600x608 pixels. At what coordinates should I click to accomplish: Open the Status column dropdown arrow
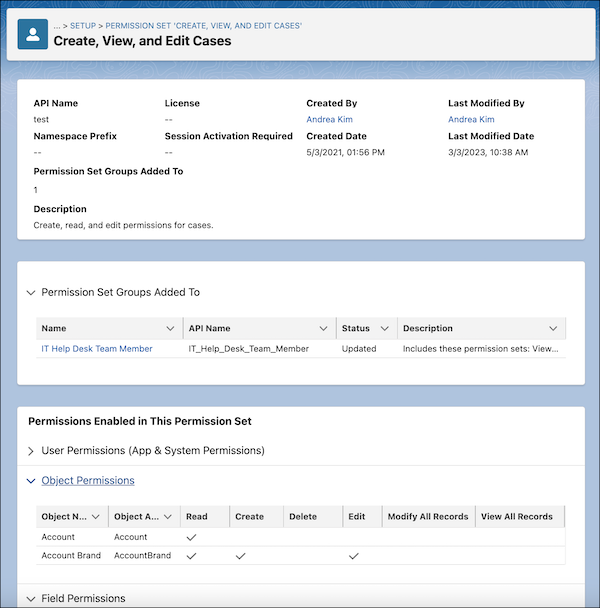point(384,328)
